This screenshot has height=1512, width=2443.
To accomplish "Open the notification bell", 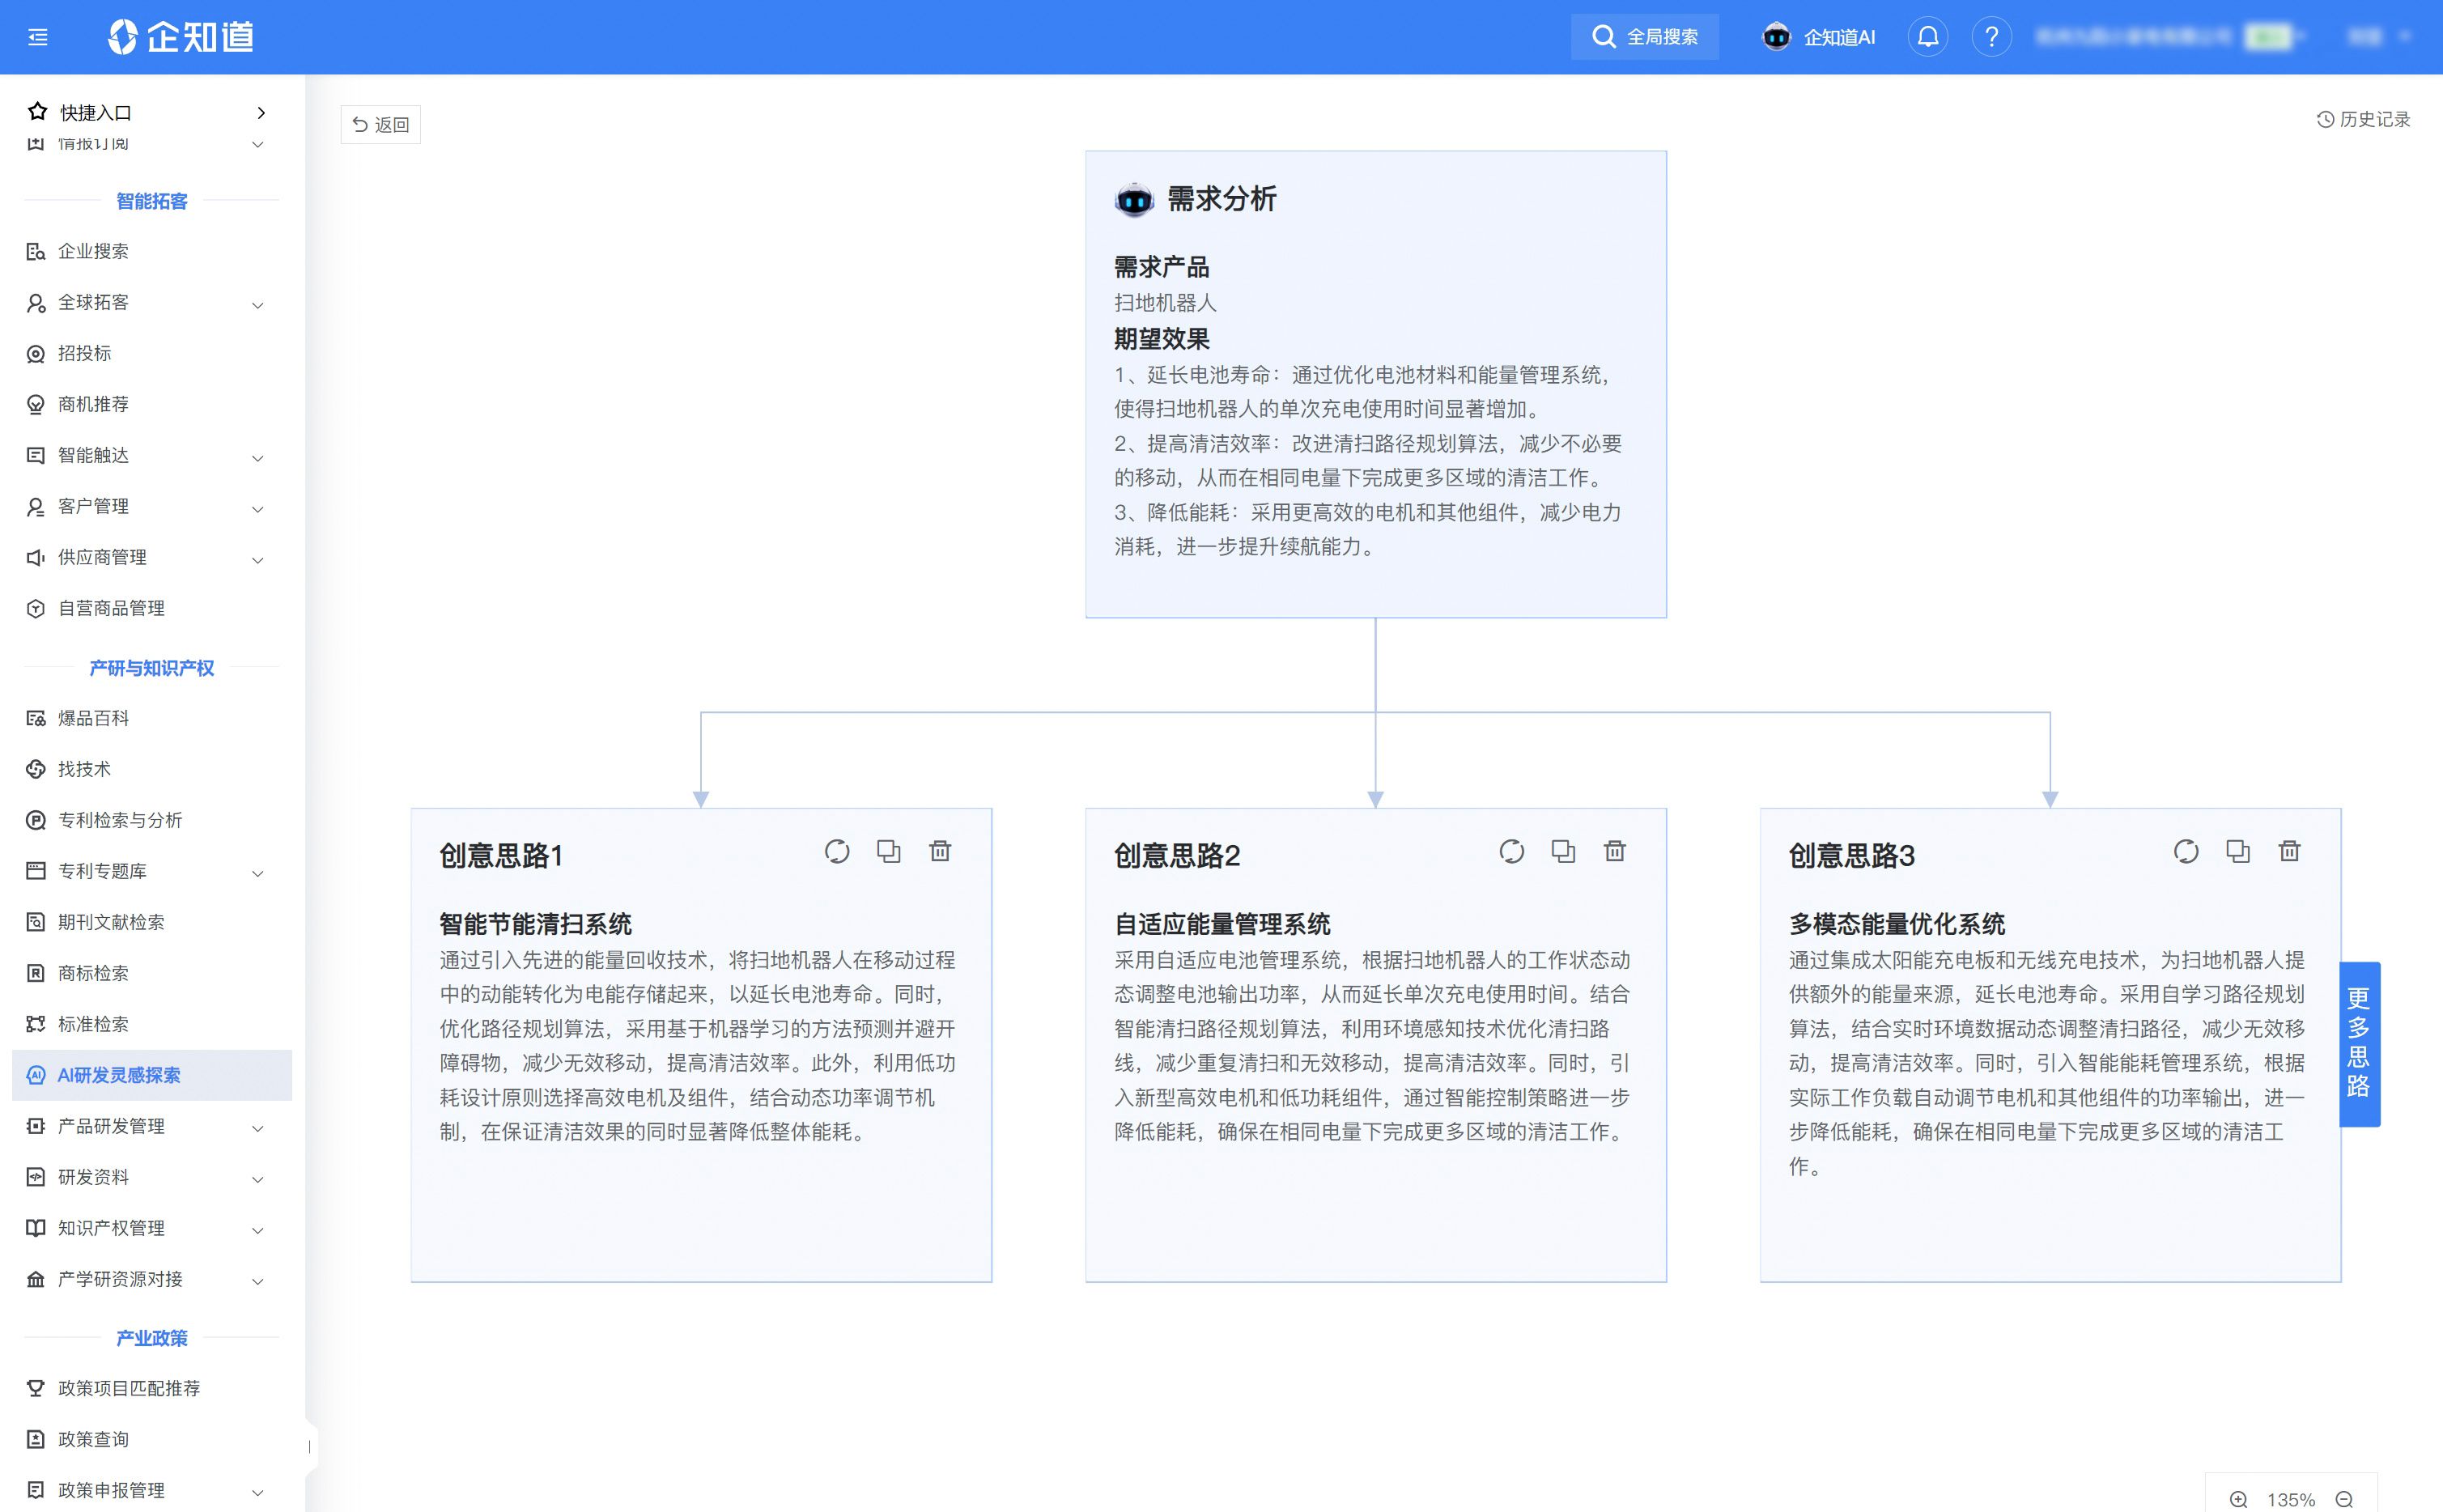I will 1927,37.
